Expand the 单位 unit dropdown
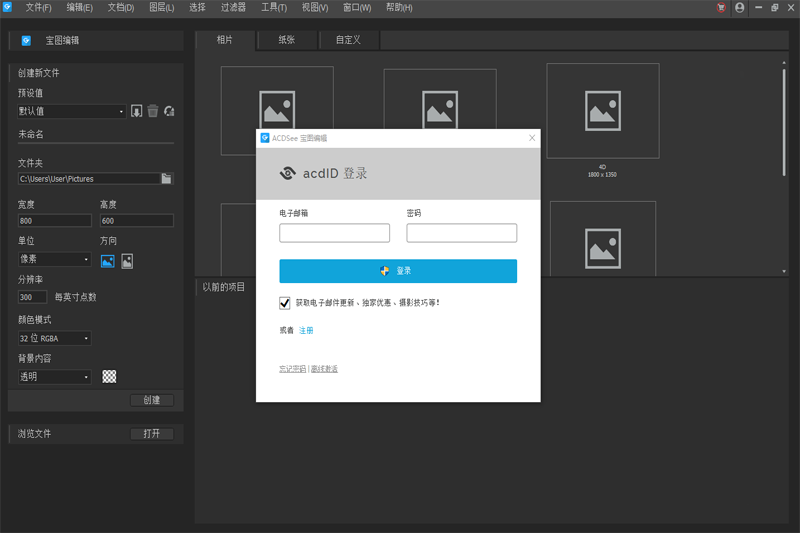The image size is (800, 533). (54, 260)
